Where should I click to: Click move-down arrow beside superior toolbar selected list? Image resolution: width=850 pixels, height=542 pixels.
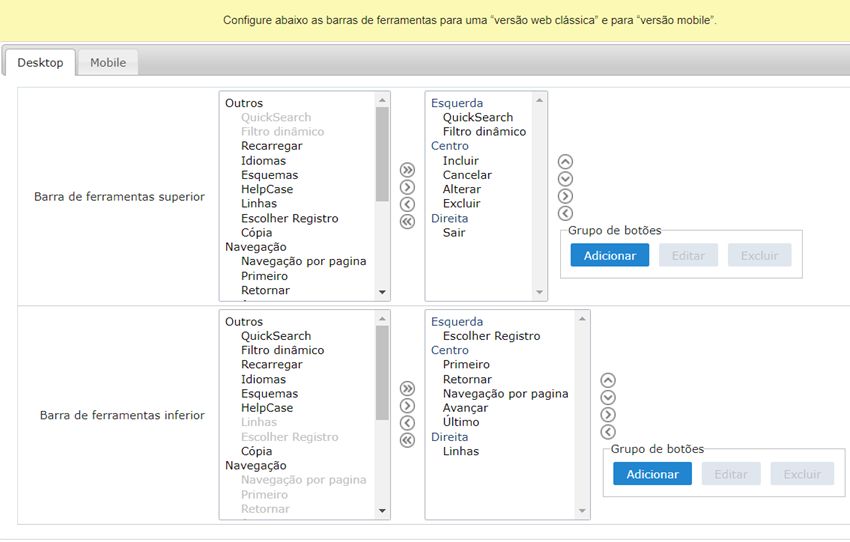(x=565, y=179)
